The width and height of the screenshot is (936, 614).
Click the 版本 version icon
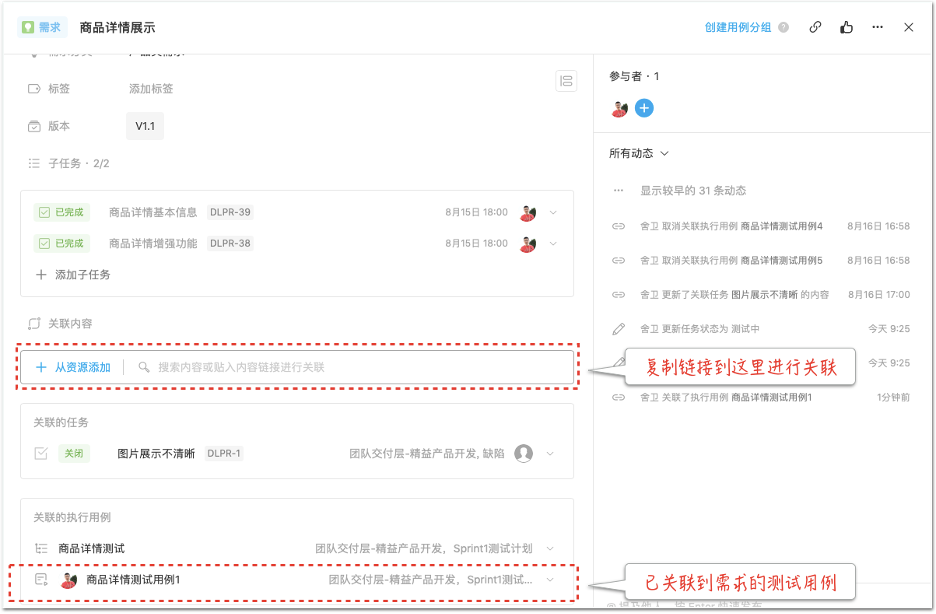[x=34, y=126]
